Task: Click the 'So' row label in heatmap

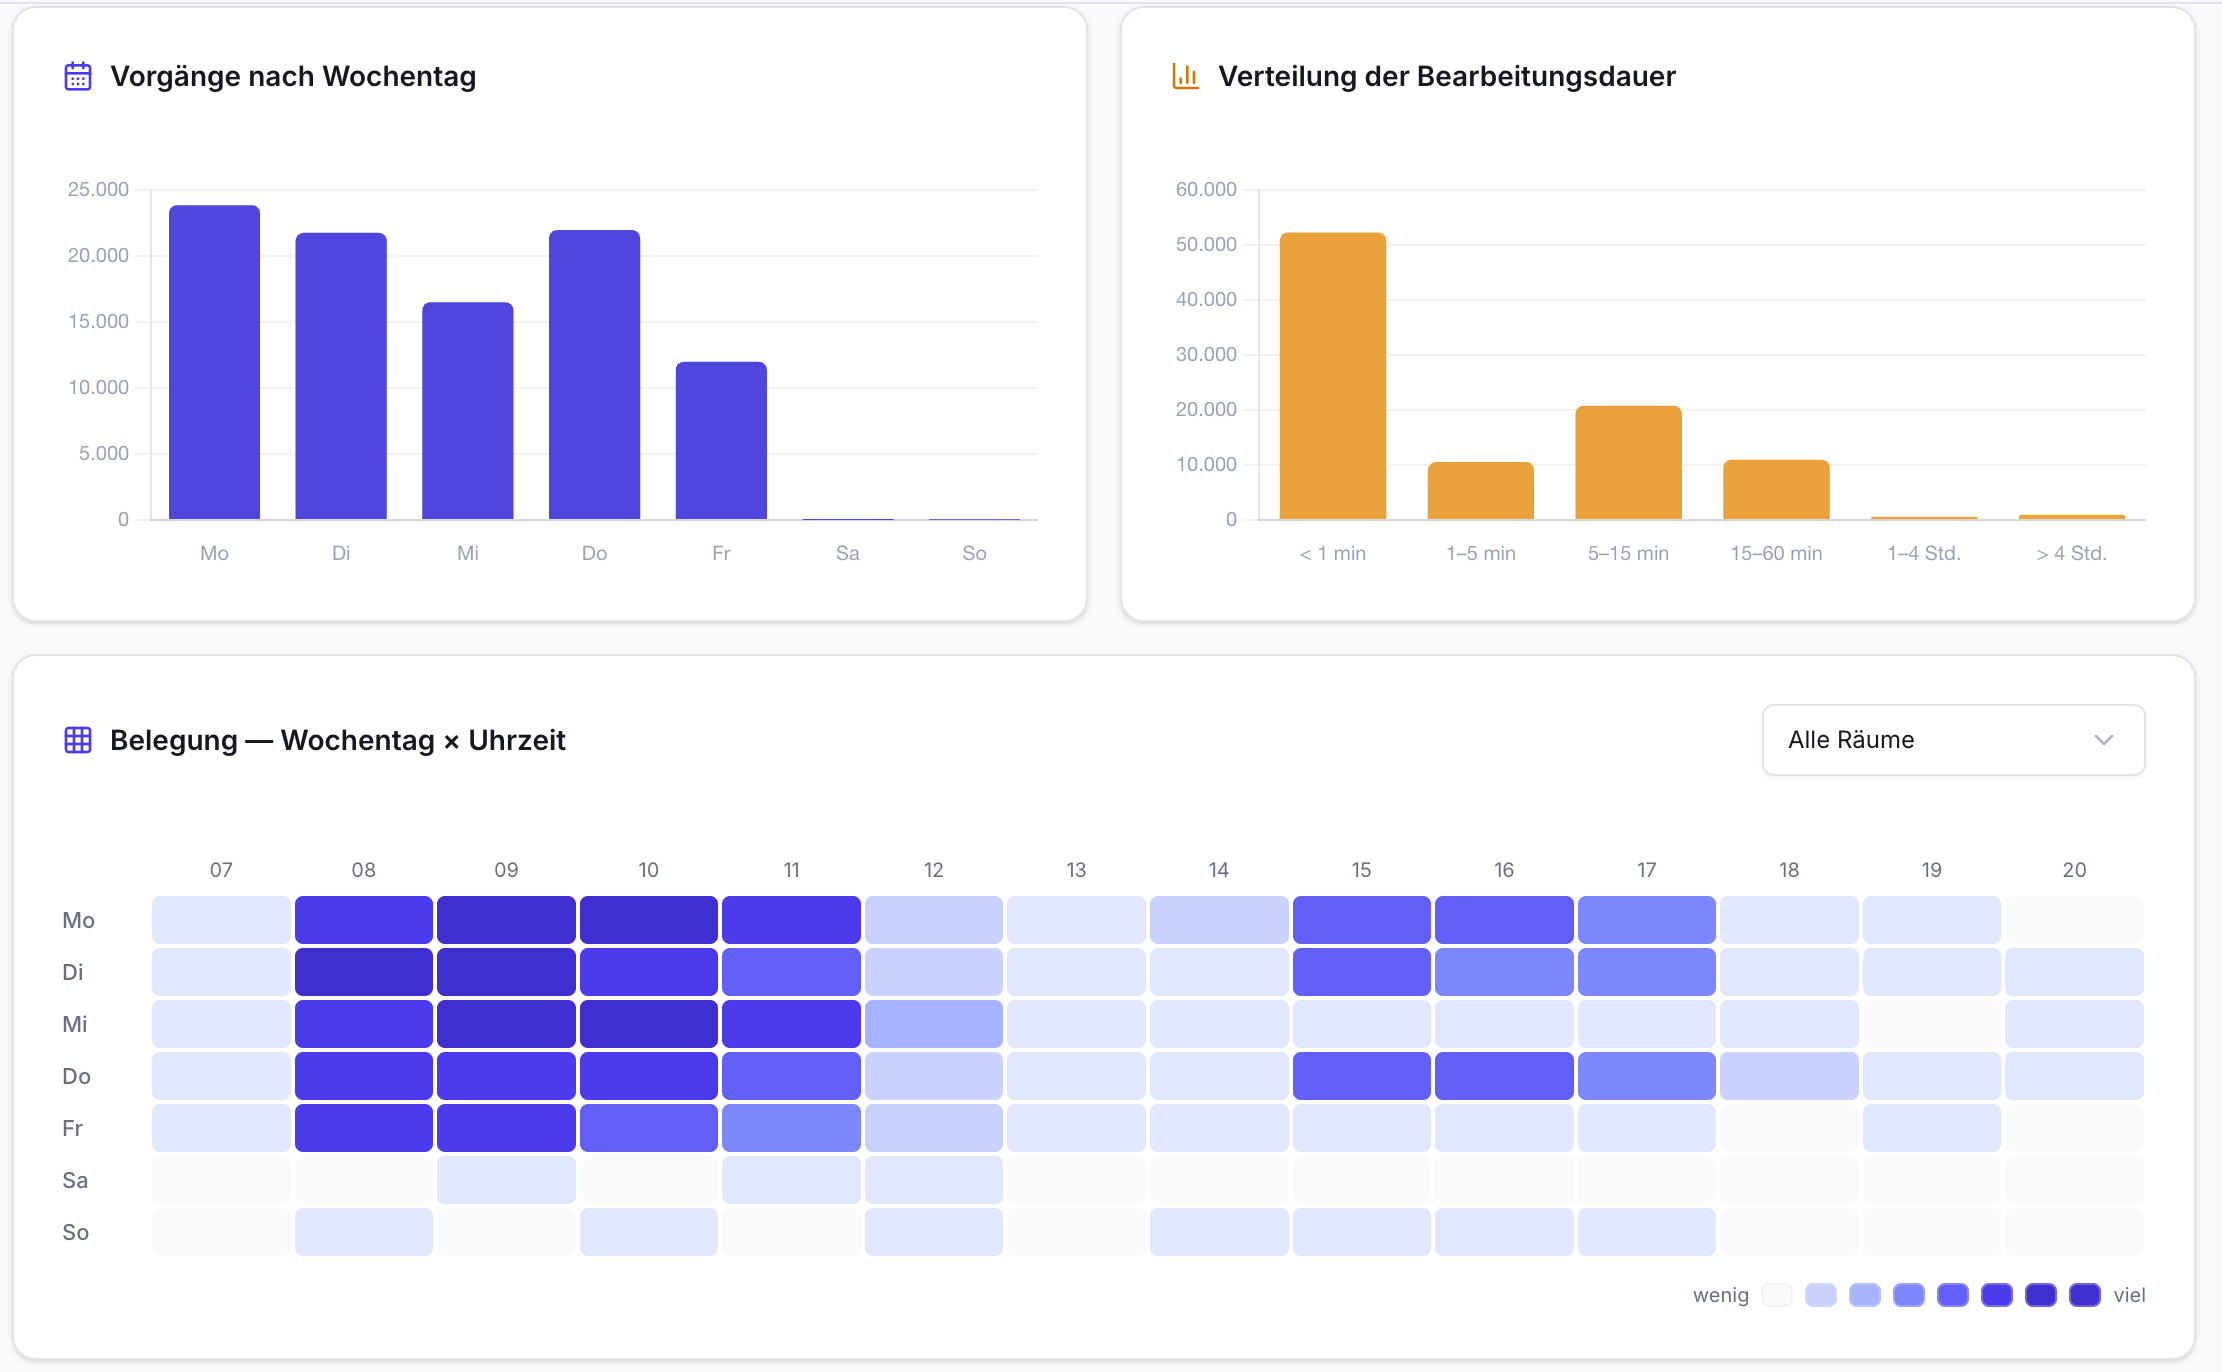Action: [x=76, y=1232]
